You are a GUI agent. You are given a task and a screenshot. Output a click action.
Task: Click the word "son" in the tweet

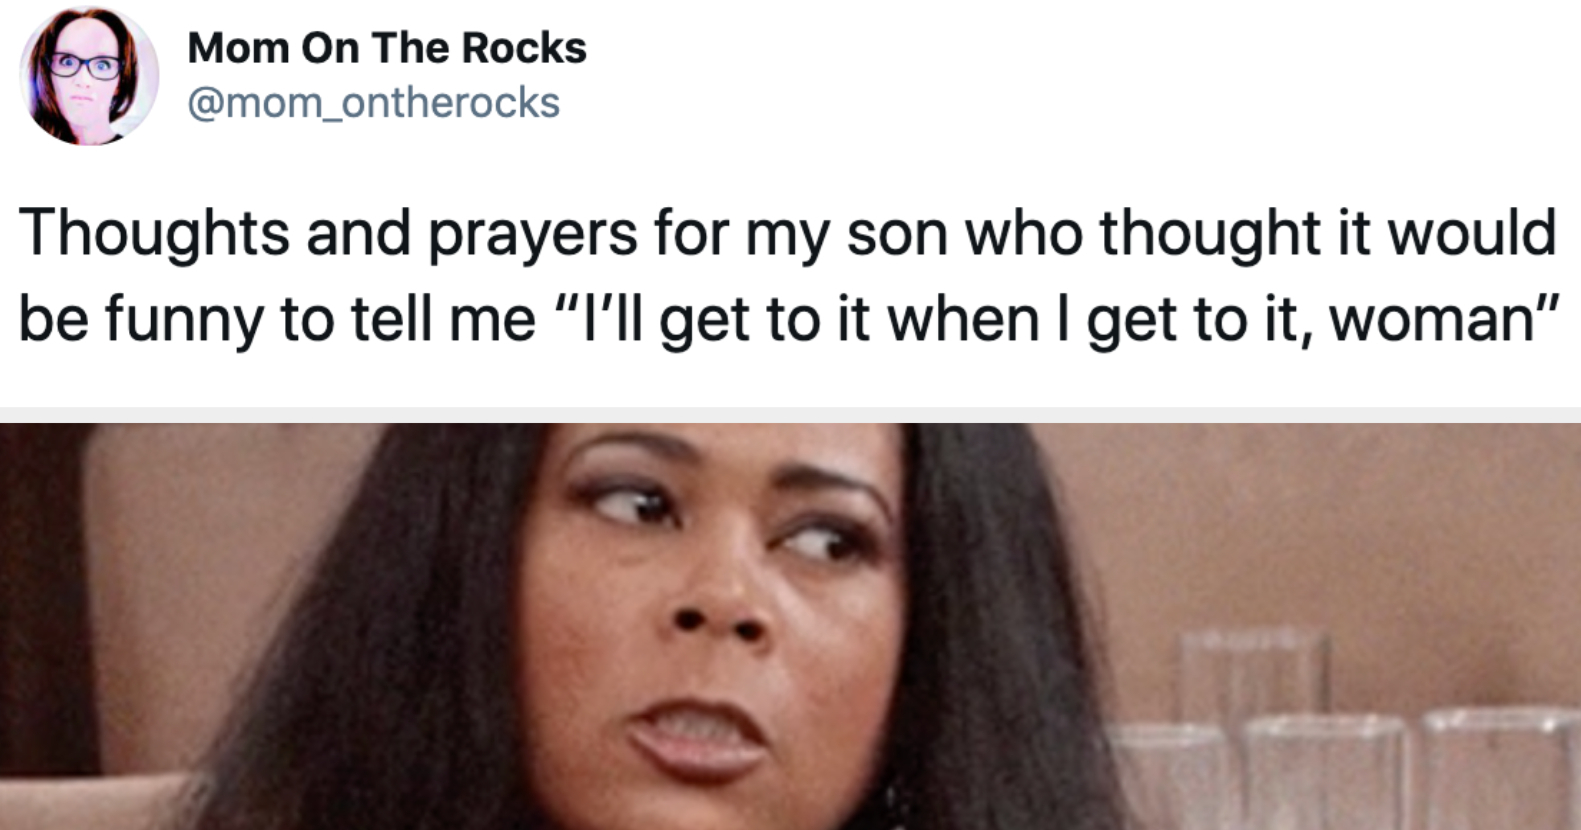coord(897,234)
